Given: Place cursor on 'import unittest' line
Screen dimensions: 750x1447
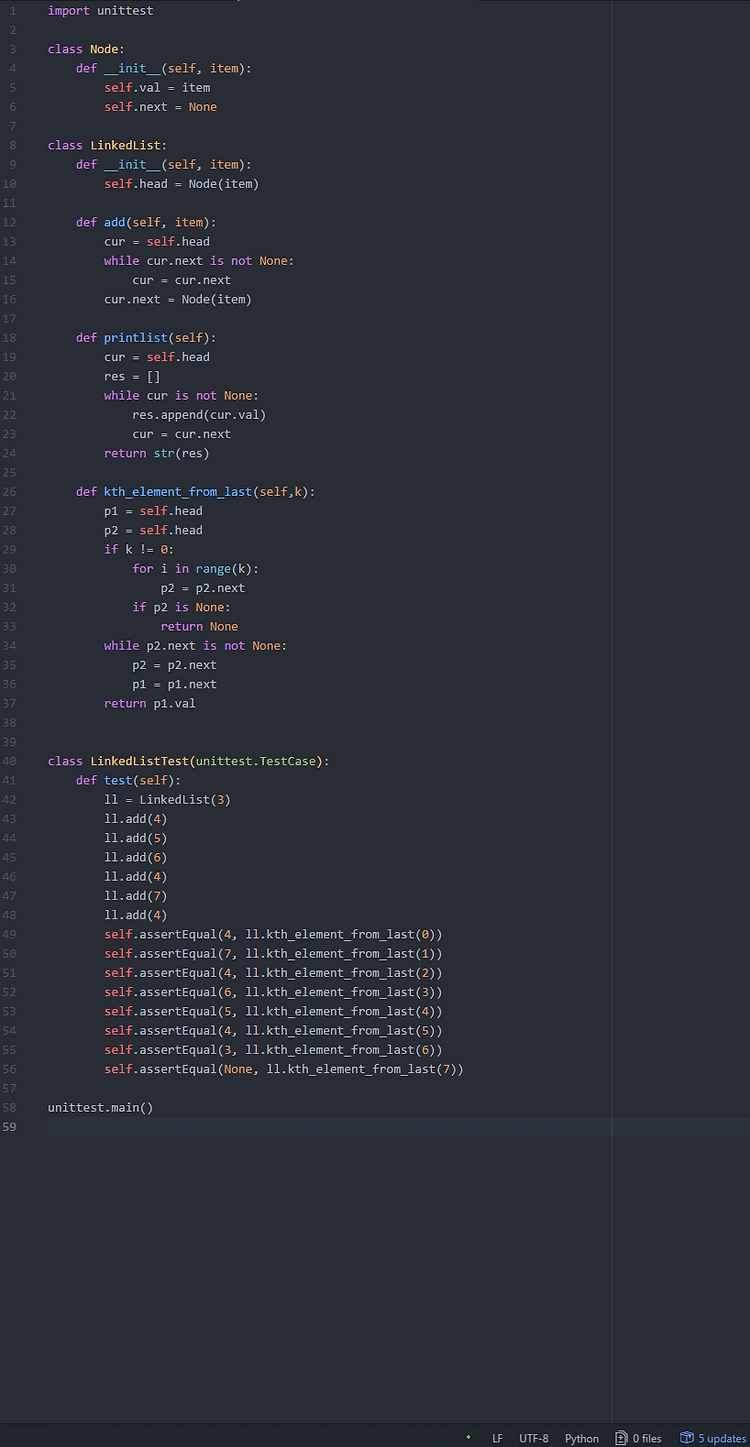Looking at the screenshot, I should [x=101, y=10].
